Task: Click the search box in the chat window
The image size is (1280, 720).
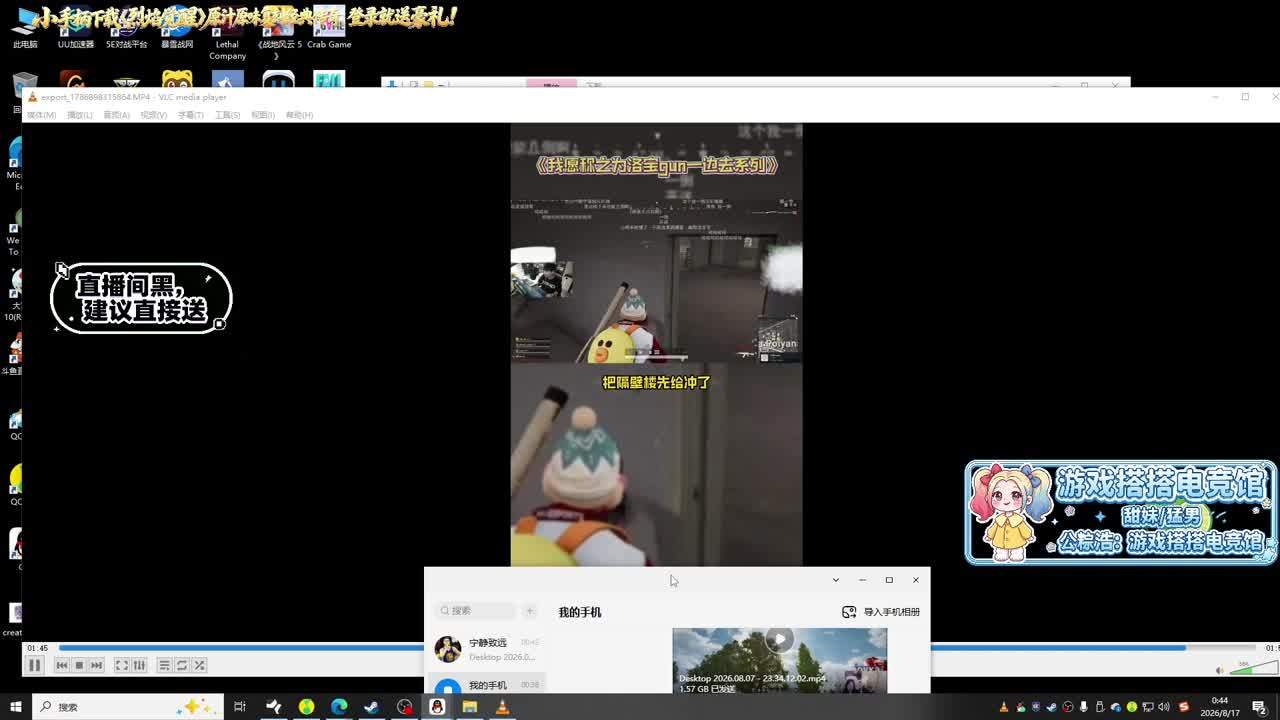Action: (x=475, y=610)
